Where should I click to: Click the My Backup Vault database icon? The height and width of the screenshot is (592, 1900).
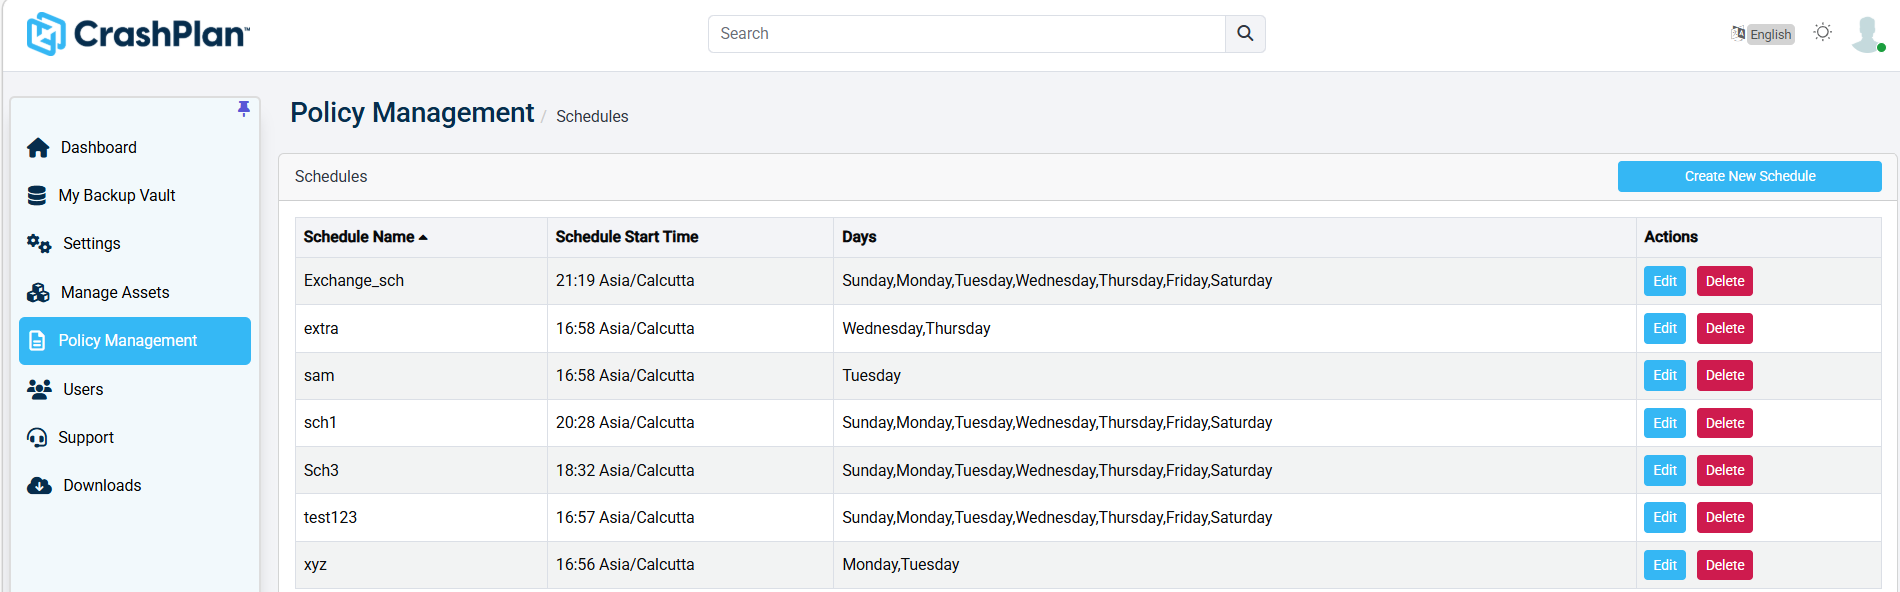[x=37, y=196]
